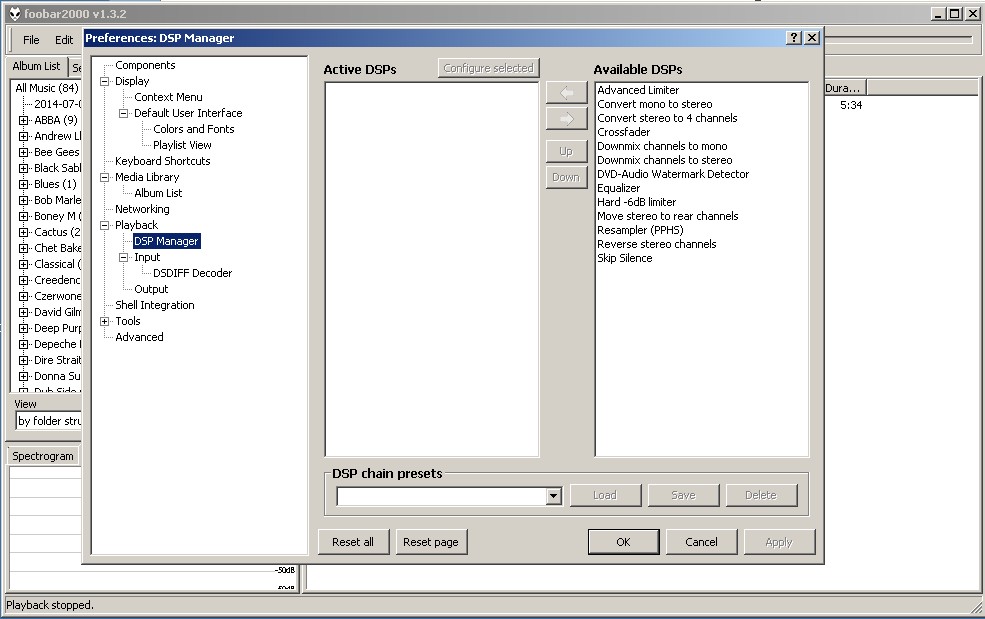
Task: Expand the Tools tree node
Action: (105, 321)
